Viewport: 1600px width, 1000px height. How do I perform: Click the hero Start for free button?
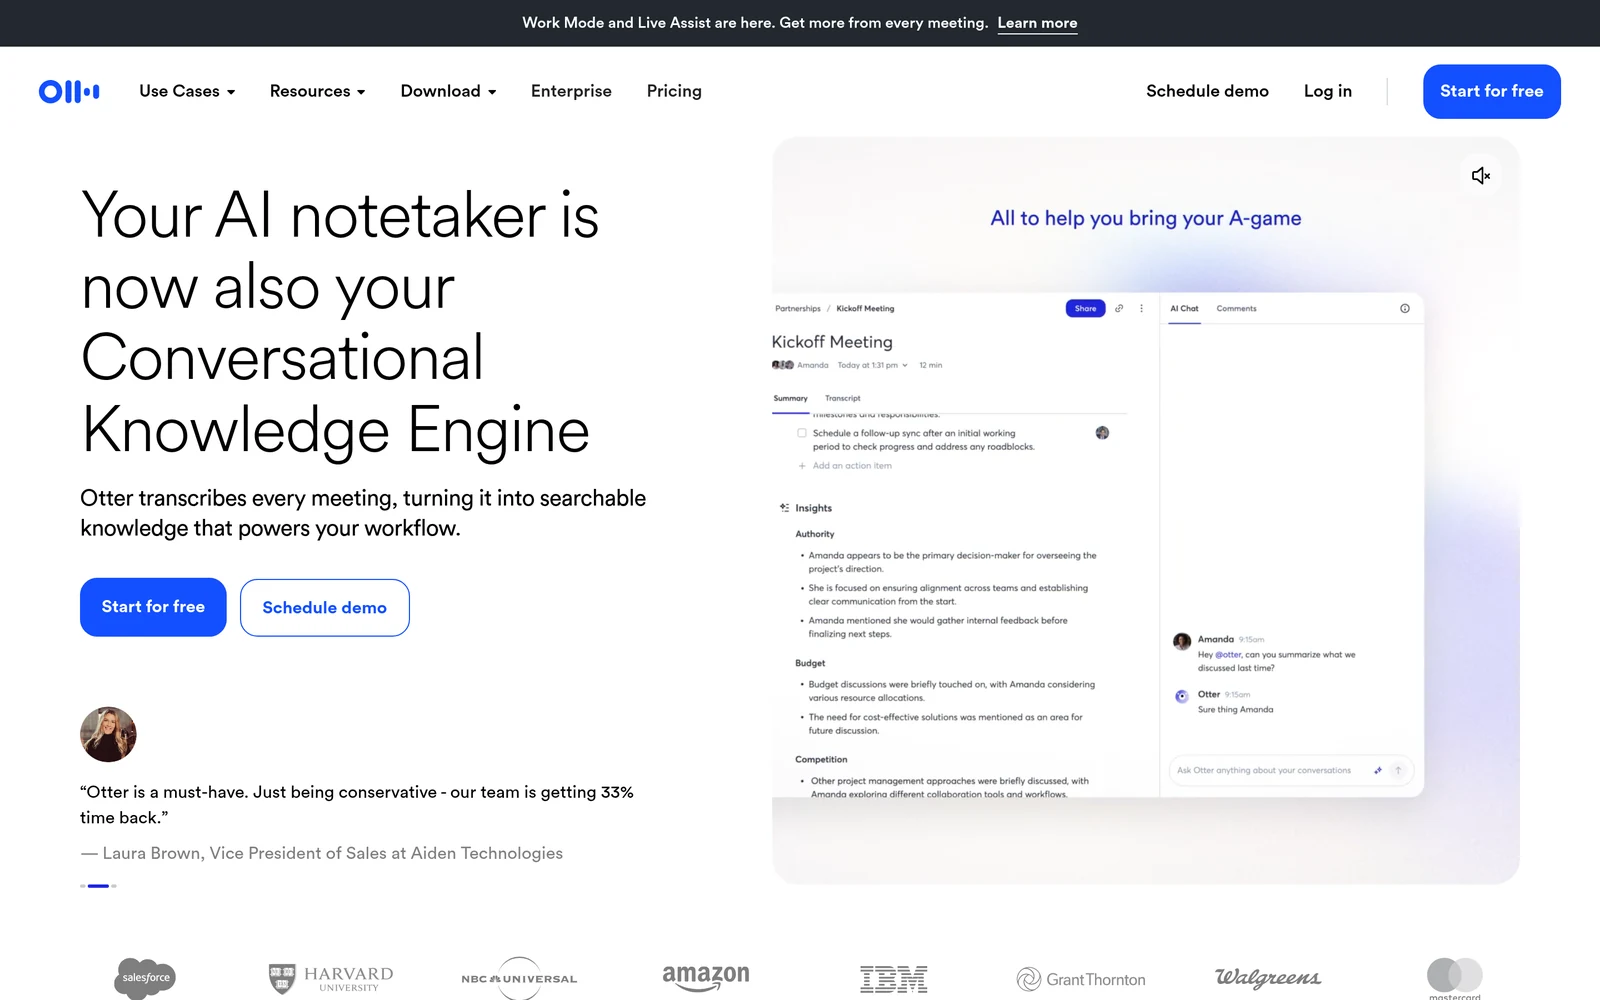pos(153,607)
